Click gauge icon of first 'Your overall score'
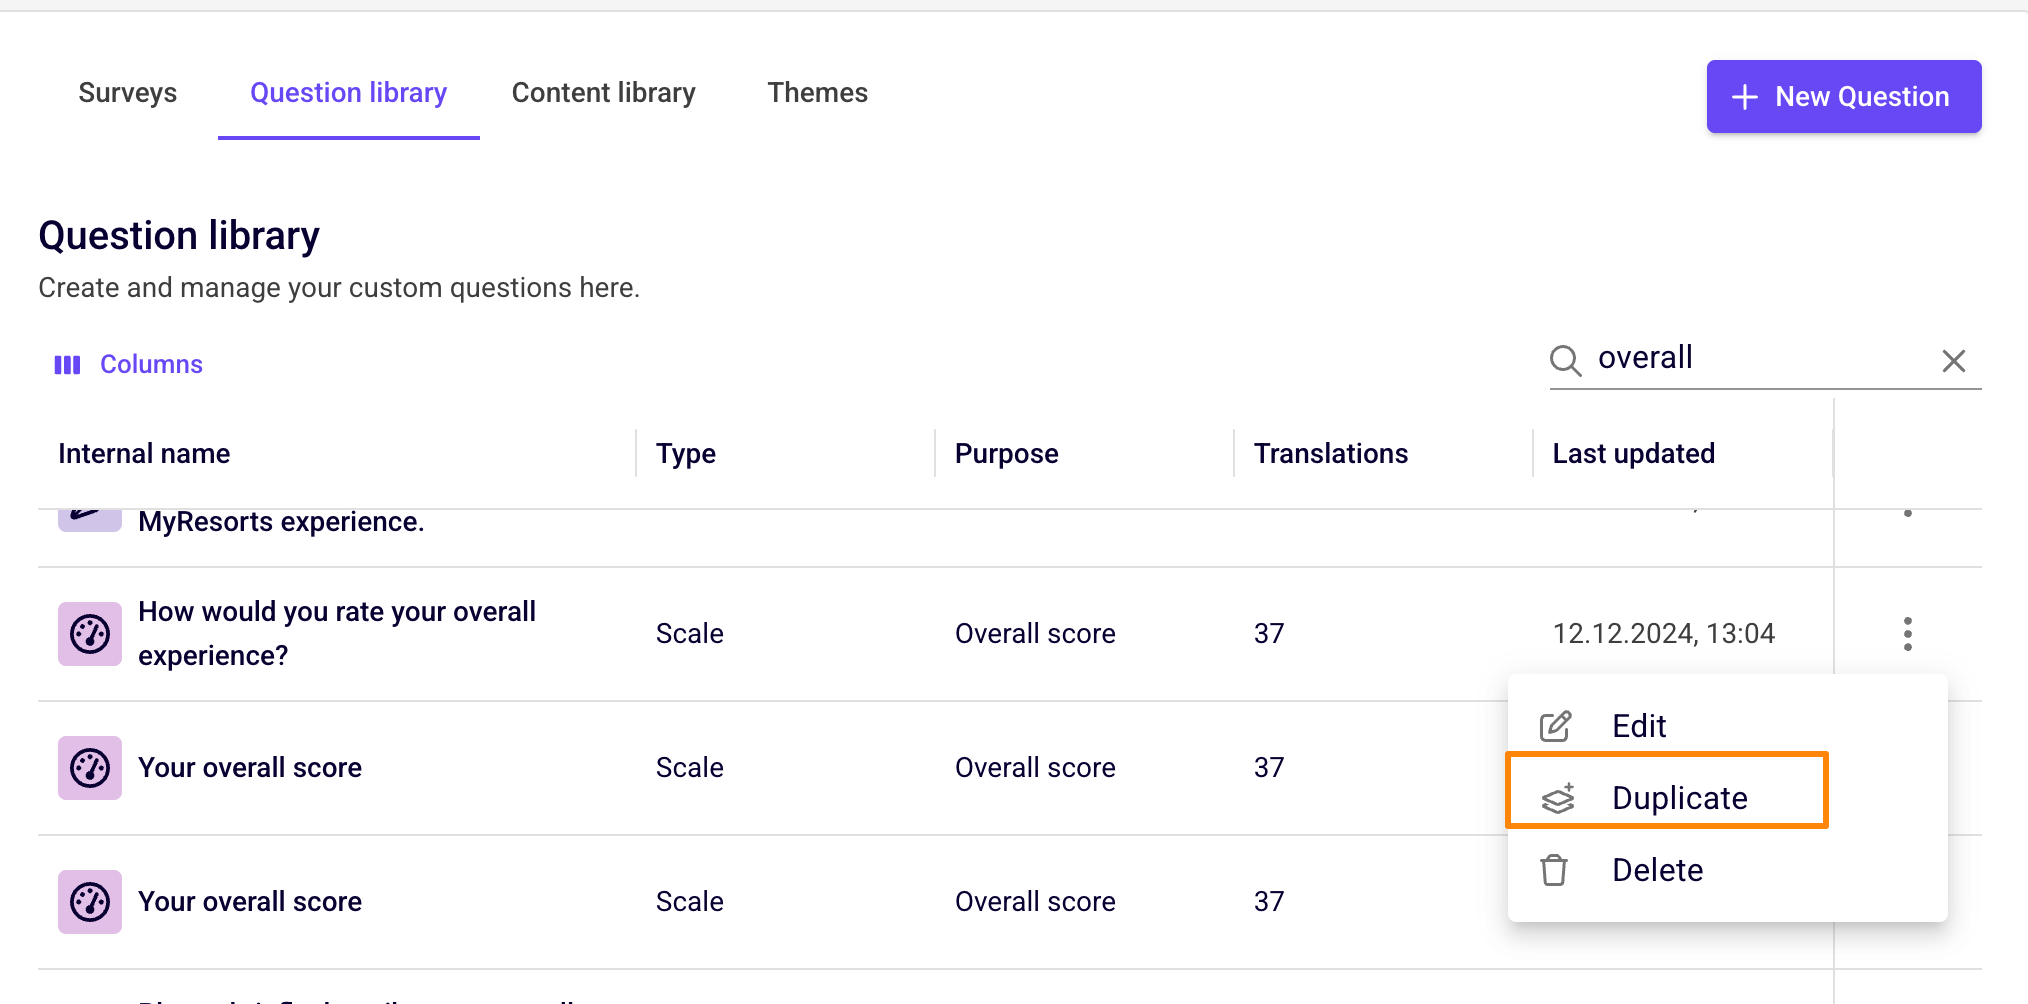 point(90,768)
